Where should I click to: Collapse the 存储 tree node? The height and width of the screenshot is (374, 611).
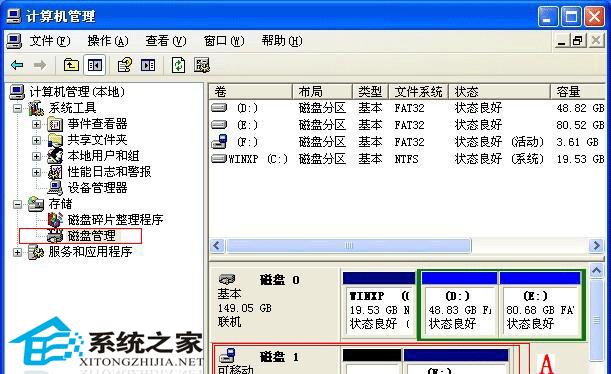[x=17, y=204]
